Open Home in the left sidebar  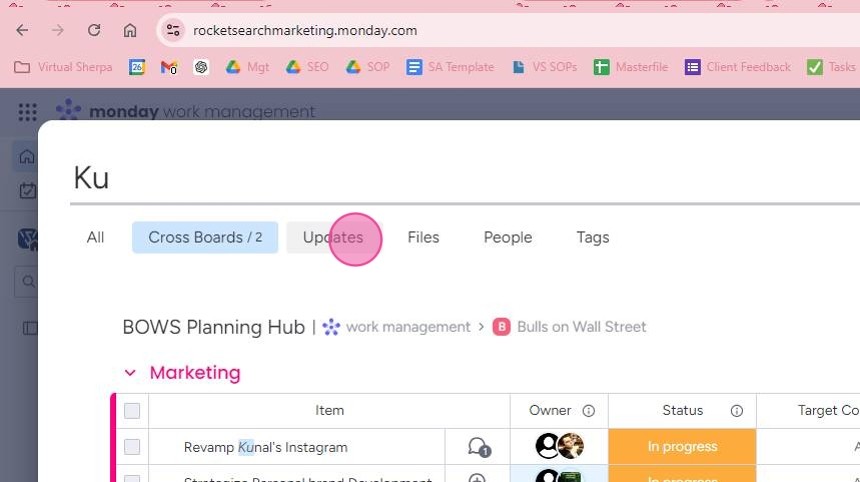coord(26,157)
